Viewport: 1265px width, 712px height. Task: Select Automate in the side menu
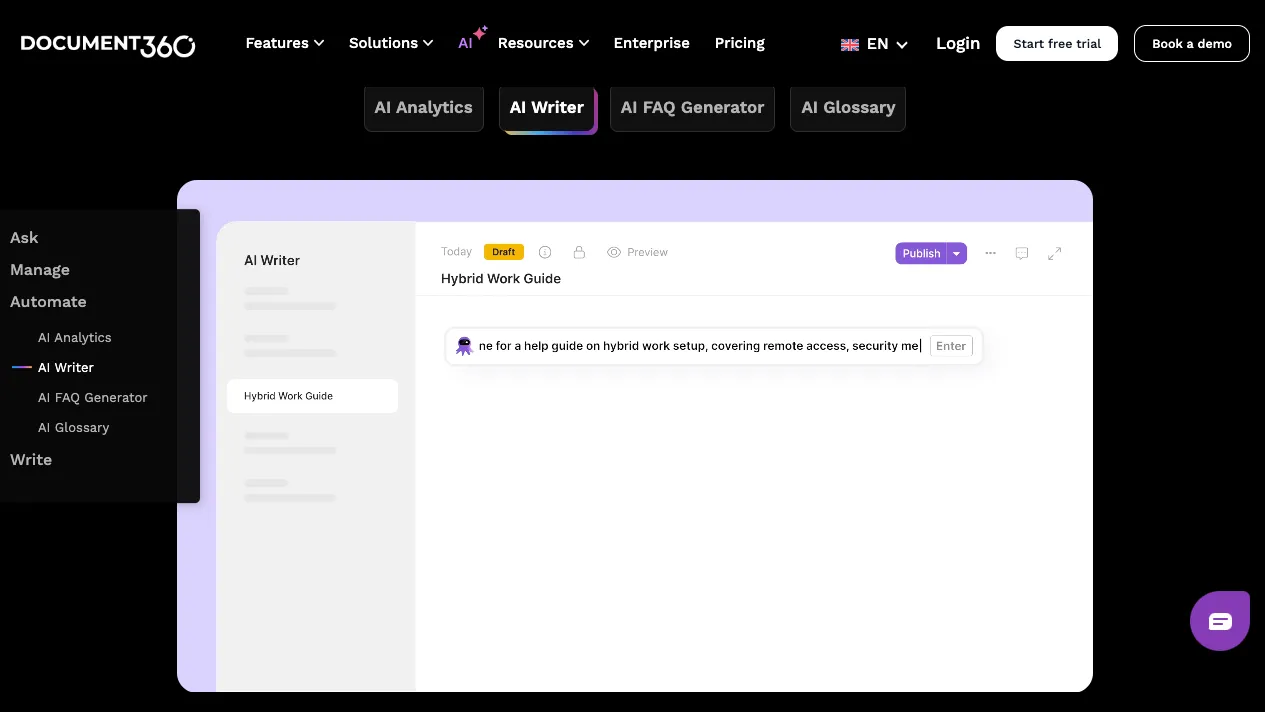tap(48, 302)
